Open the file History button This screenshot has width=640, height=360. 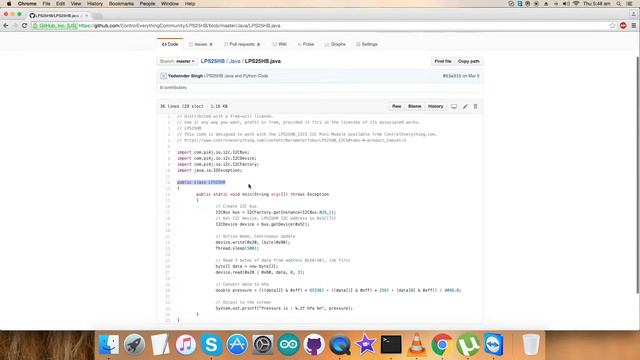point(435,107)
